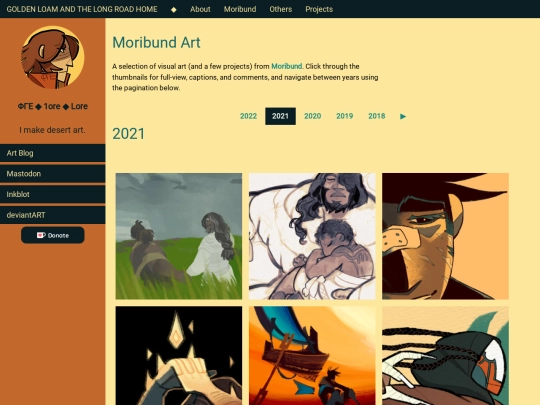Viewport: 540px width, 405px height.
Task: Follow the Moribund link in description
Action: (287, 66)
